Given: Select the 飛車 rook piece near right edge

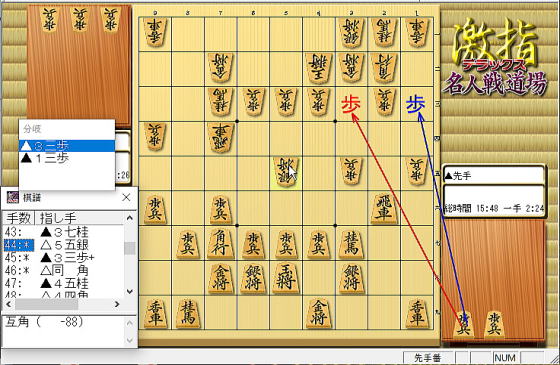Looking at the screenshot, I should 384,208.
